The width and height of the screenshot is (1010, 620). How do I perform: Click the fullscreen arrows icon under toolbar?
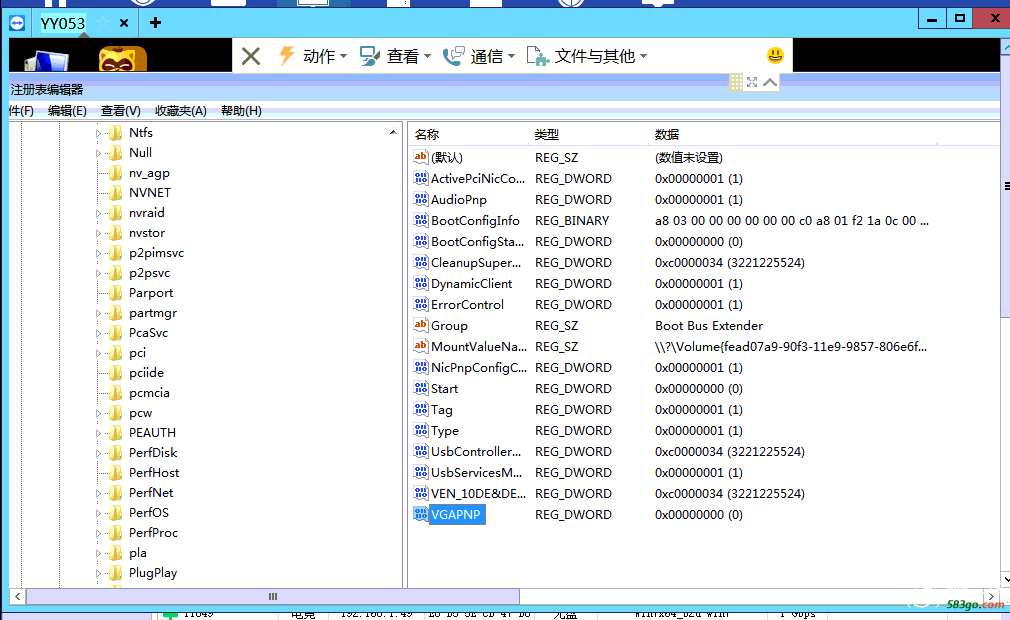point(752,82)
